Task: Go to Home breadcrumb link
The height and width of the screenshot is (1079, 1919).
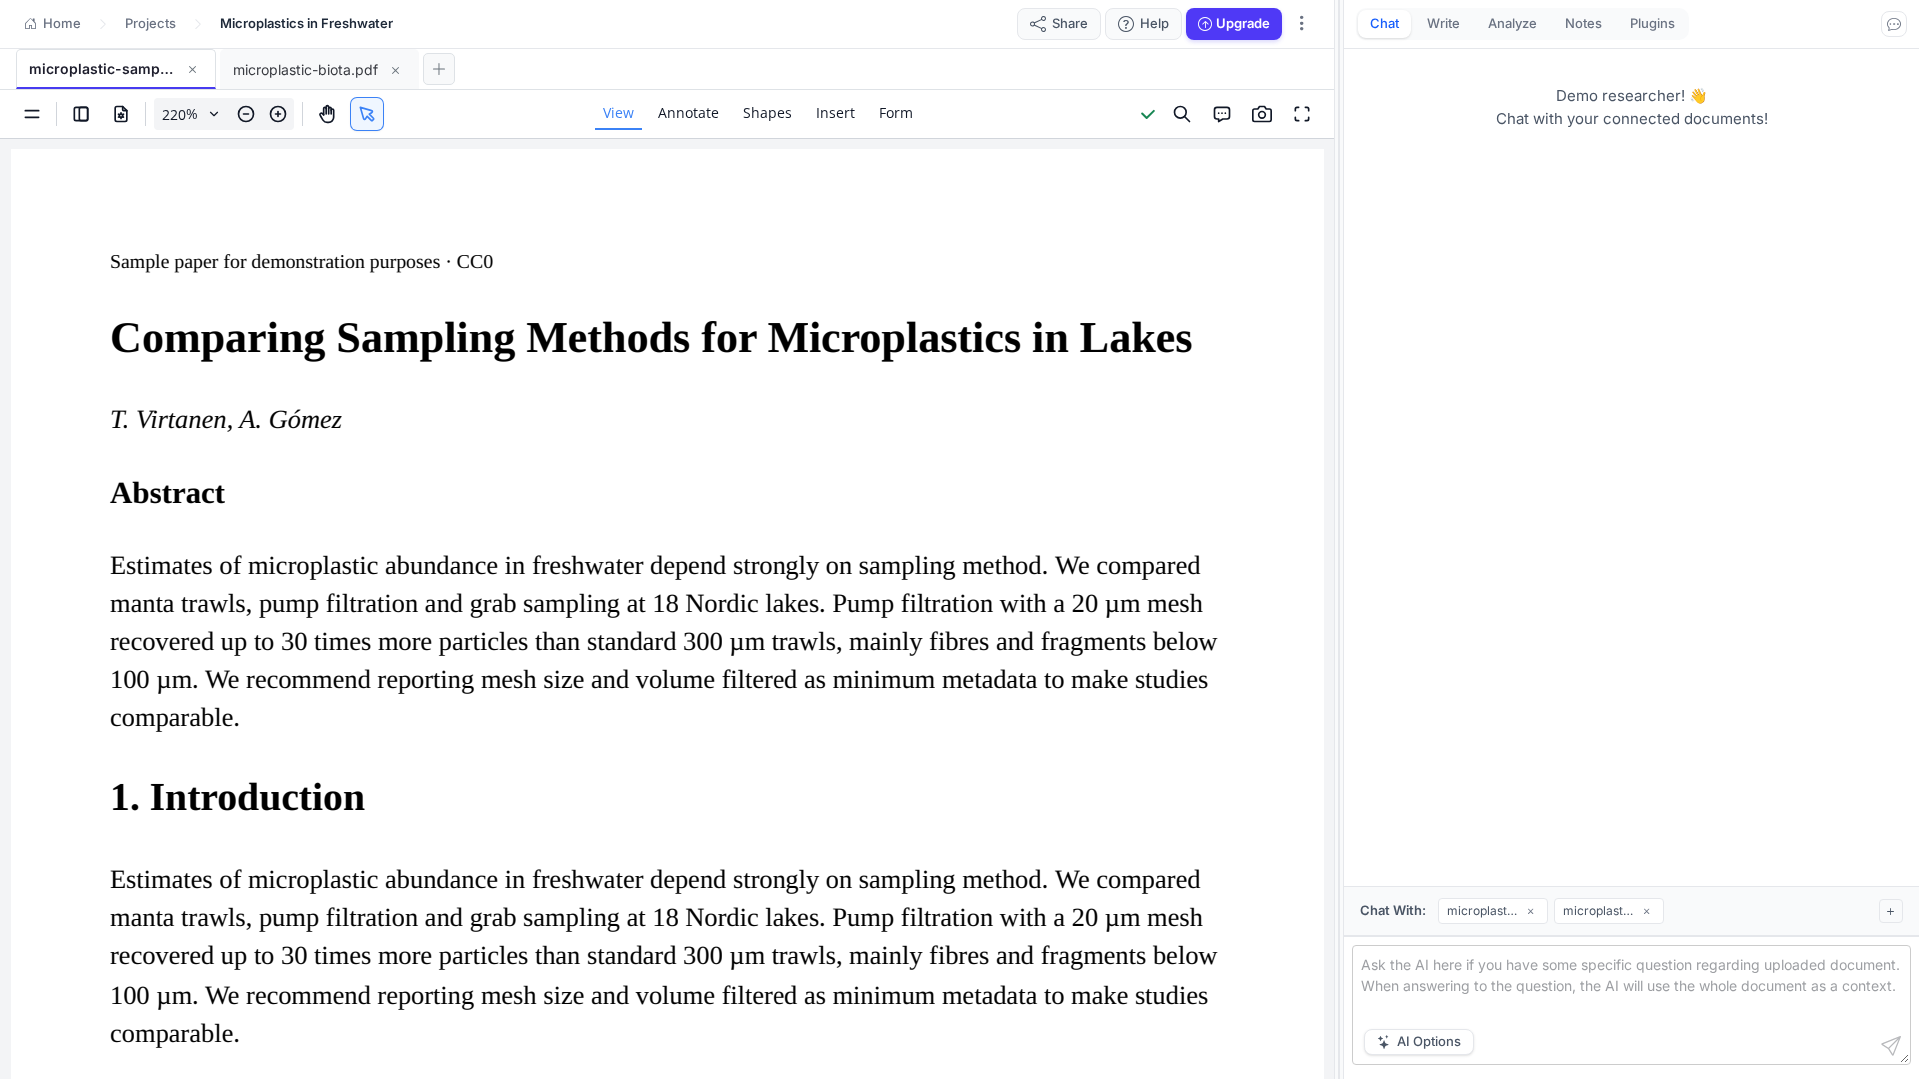Action: [x=52, y=24]
